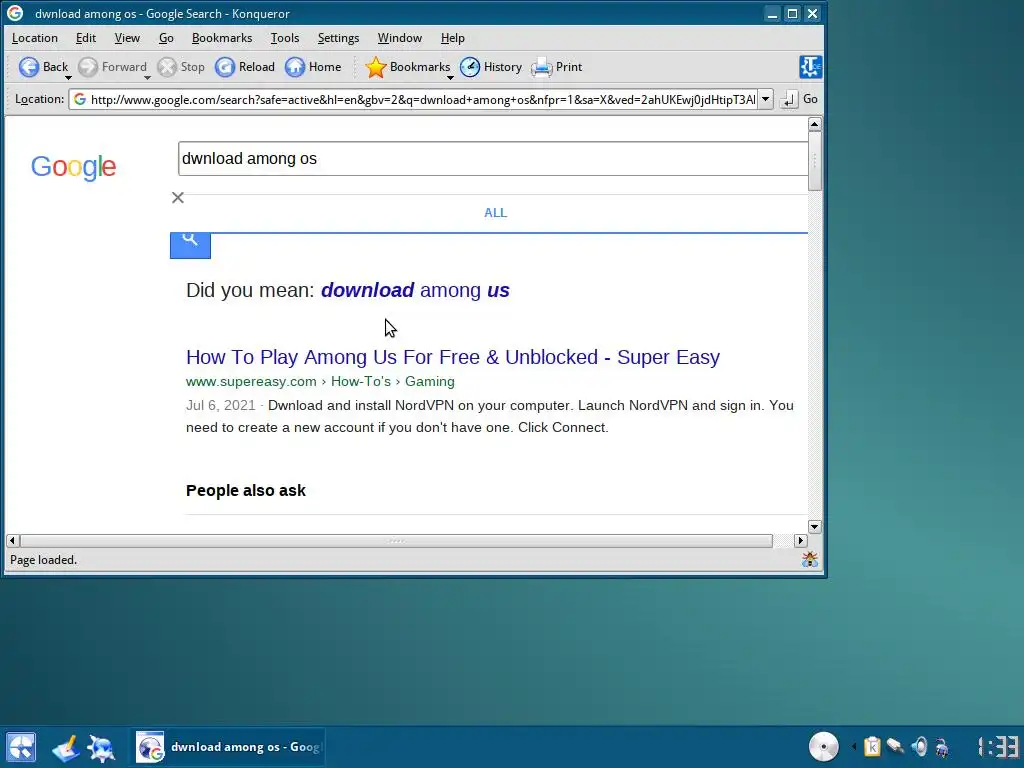The height and width of the screenshot is (768, 1024).
Task: Click "download among us" suggestion link
Action: click(x=415, y=290)
